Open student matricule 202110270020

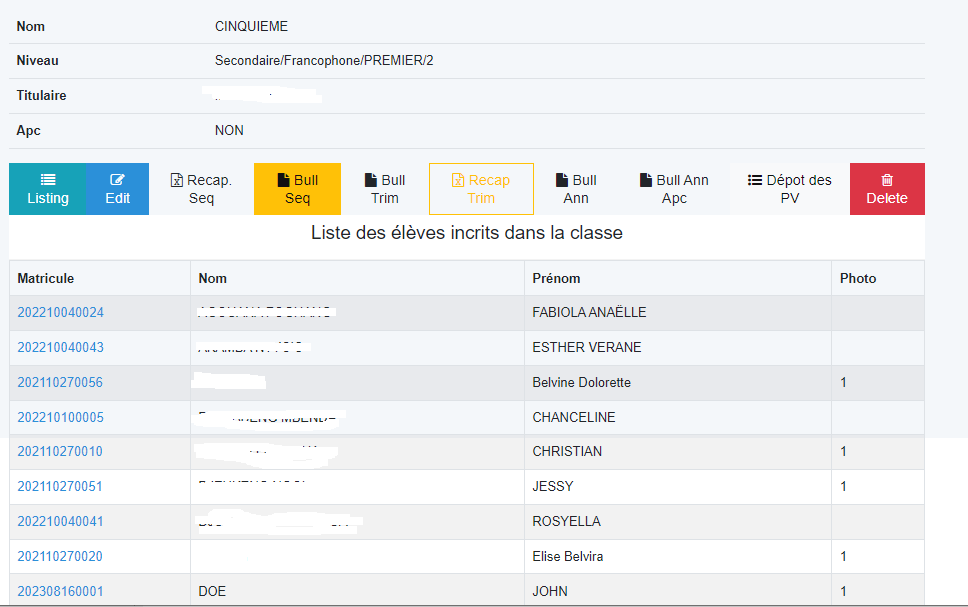click(60, 556)
